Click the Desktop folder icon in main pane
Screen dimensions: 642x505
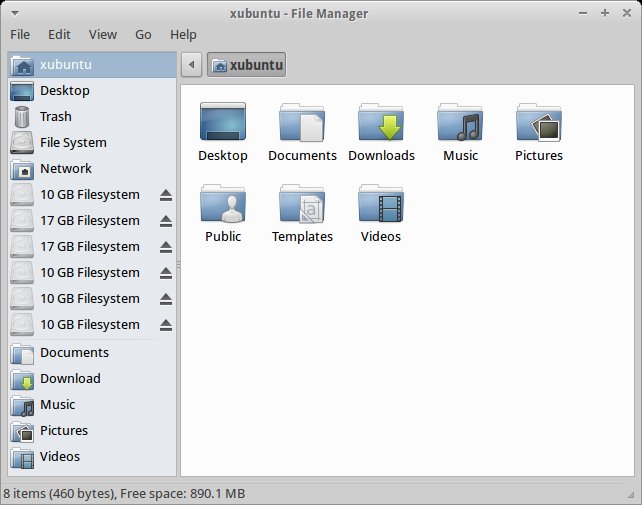coord(223,123)
